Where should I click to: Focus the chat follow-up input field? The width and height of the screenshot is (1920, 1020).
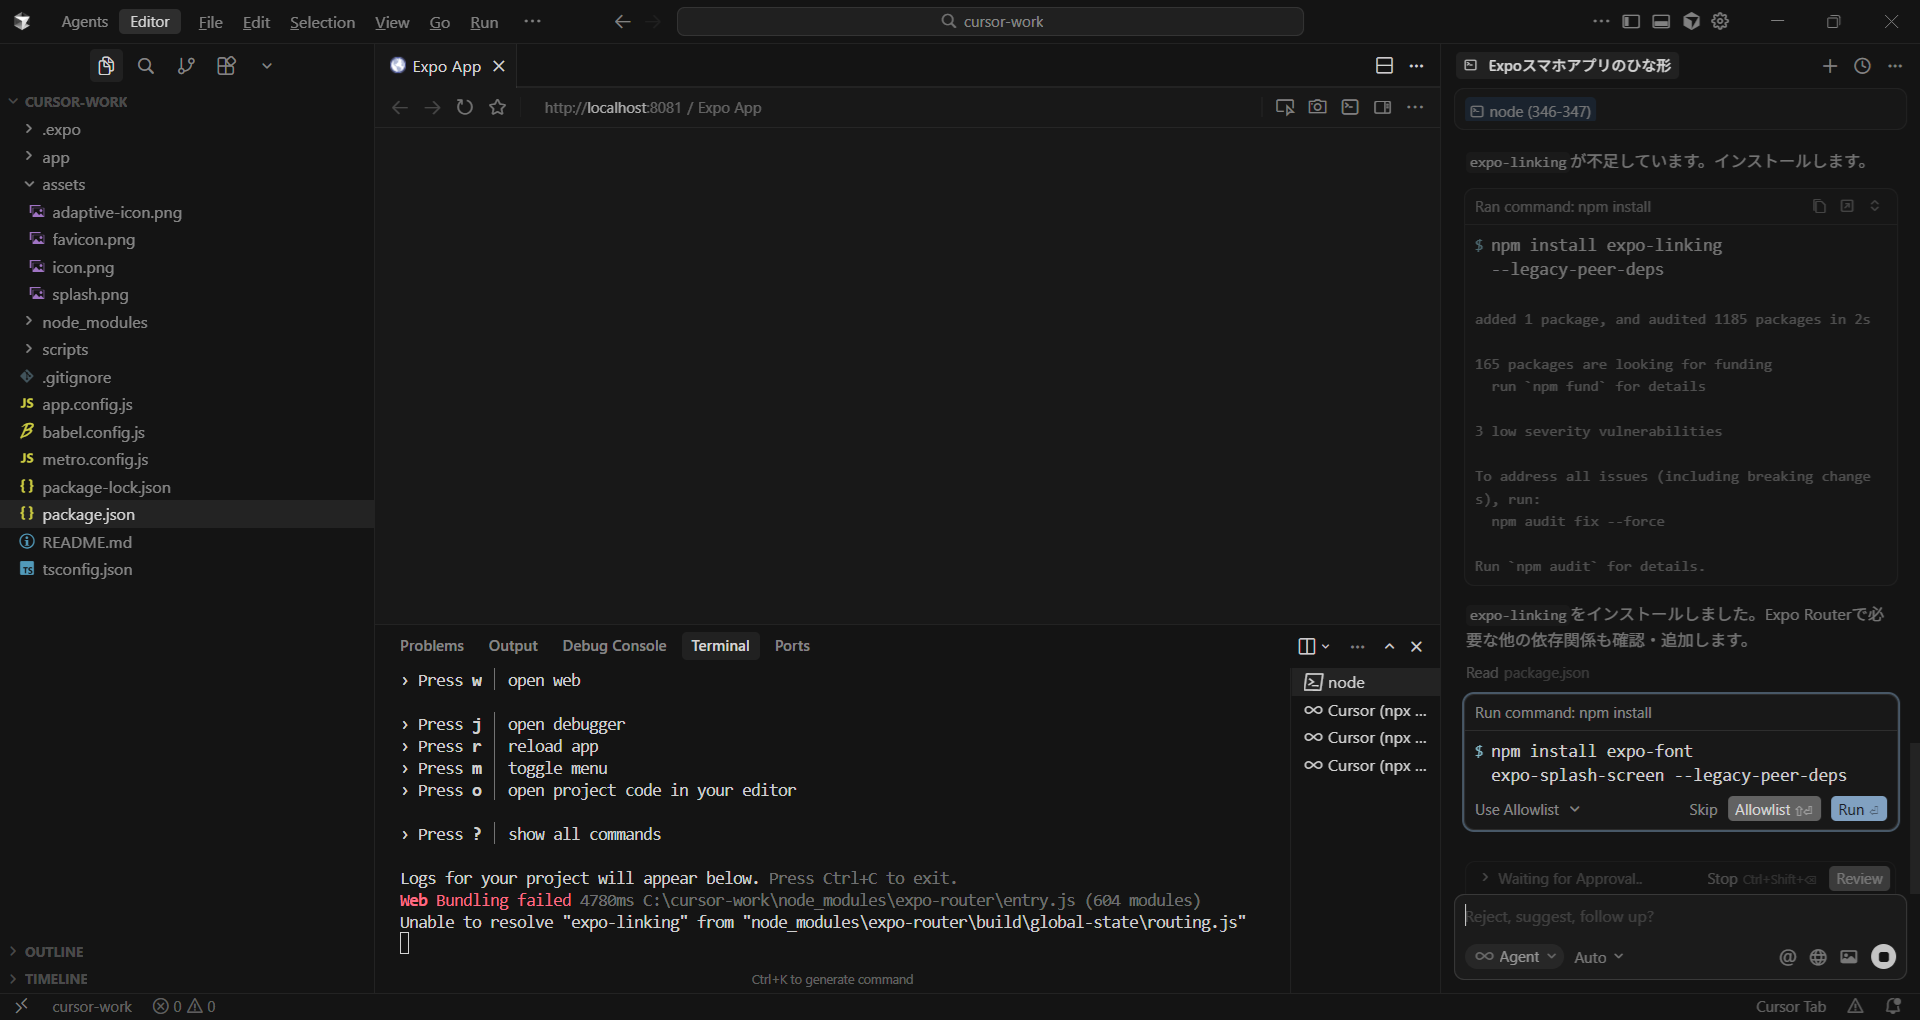1660,917
